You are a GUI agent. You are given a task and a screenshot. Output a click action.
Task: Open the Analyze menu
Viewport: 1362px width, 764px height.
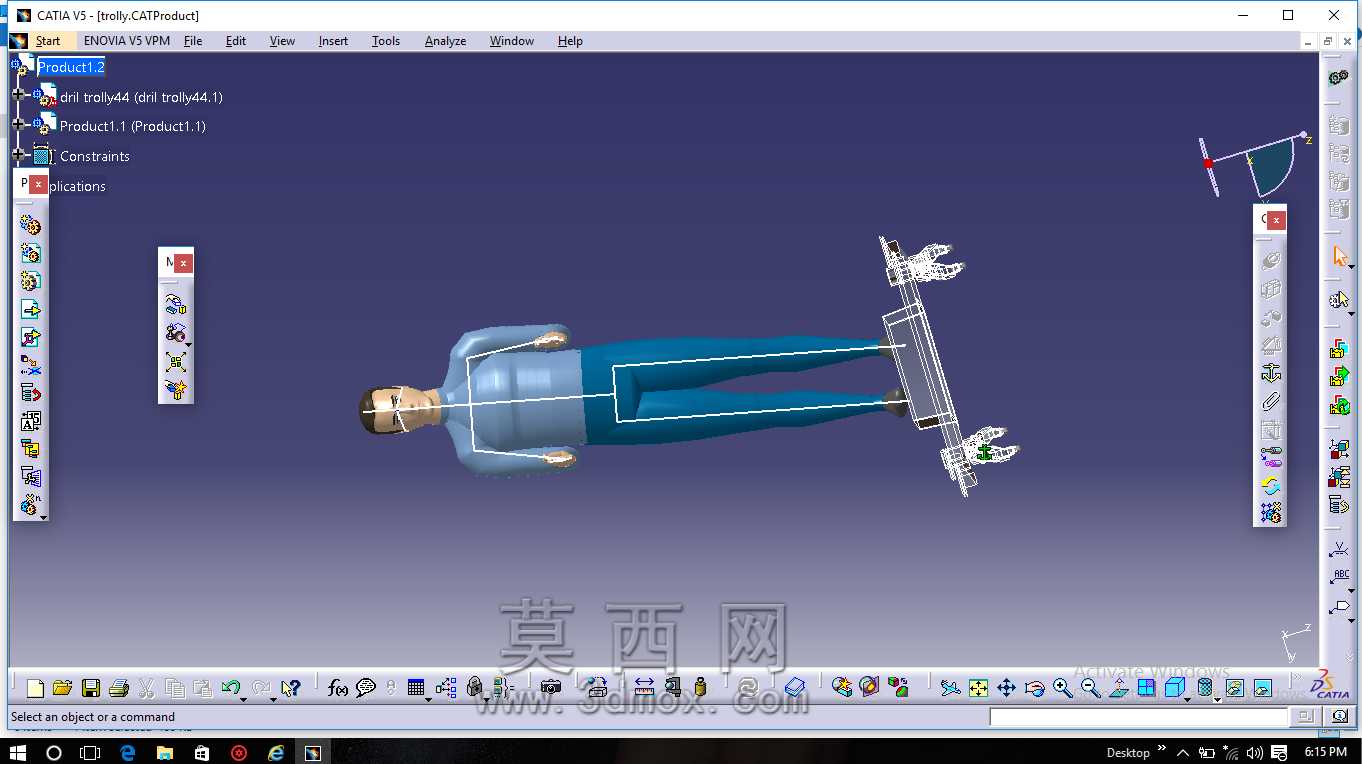445,41
